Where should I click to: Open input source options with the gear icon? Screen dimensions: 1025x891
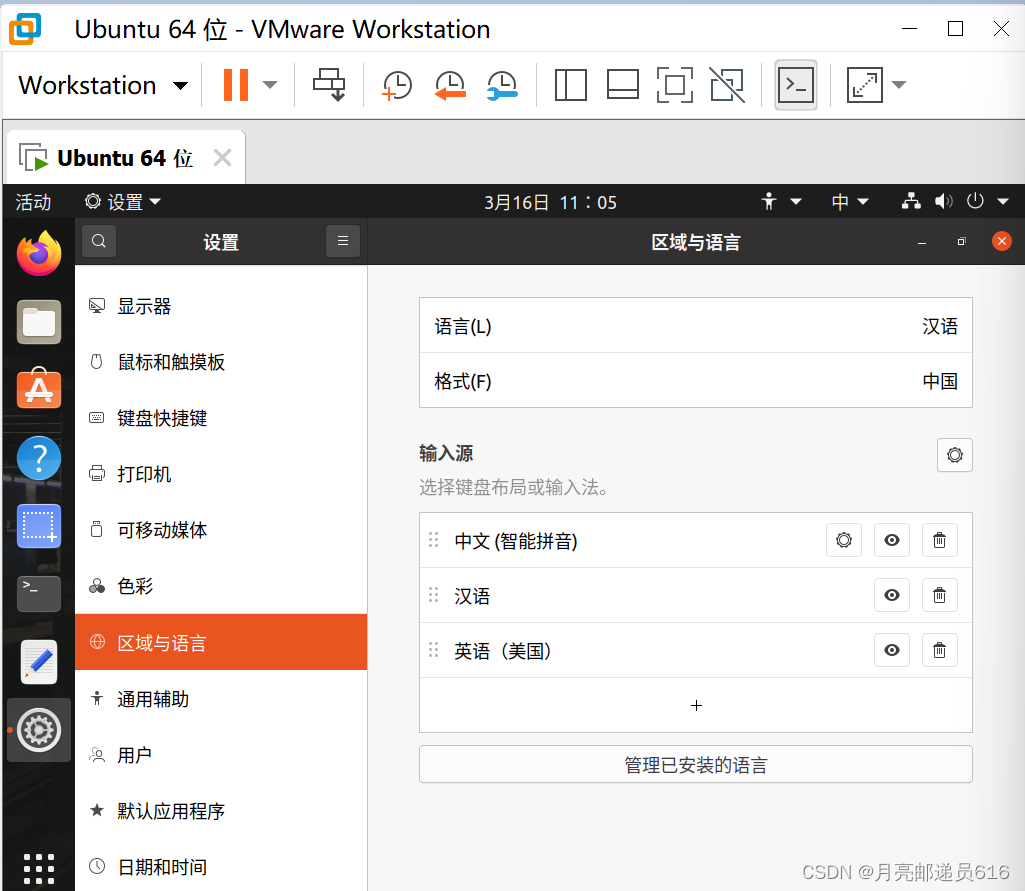tap(954, 455)
